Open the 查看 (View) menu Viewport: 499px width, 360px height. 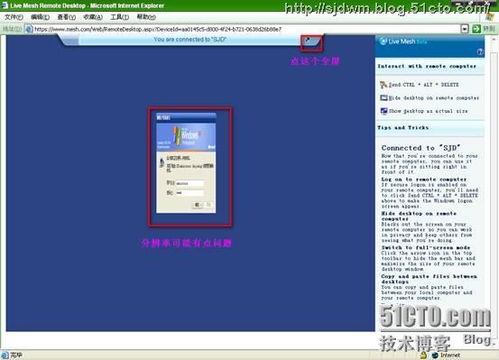point(67,17)
